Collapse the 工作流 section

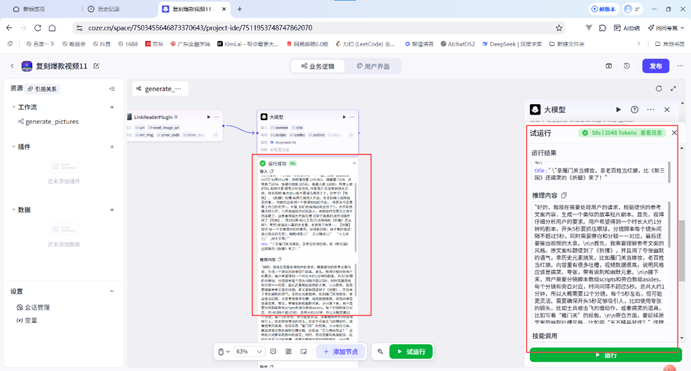[x=13, y=107]
